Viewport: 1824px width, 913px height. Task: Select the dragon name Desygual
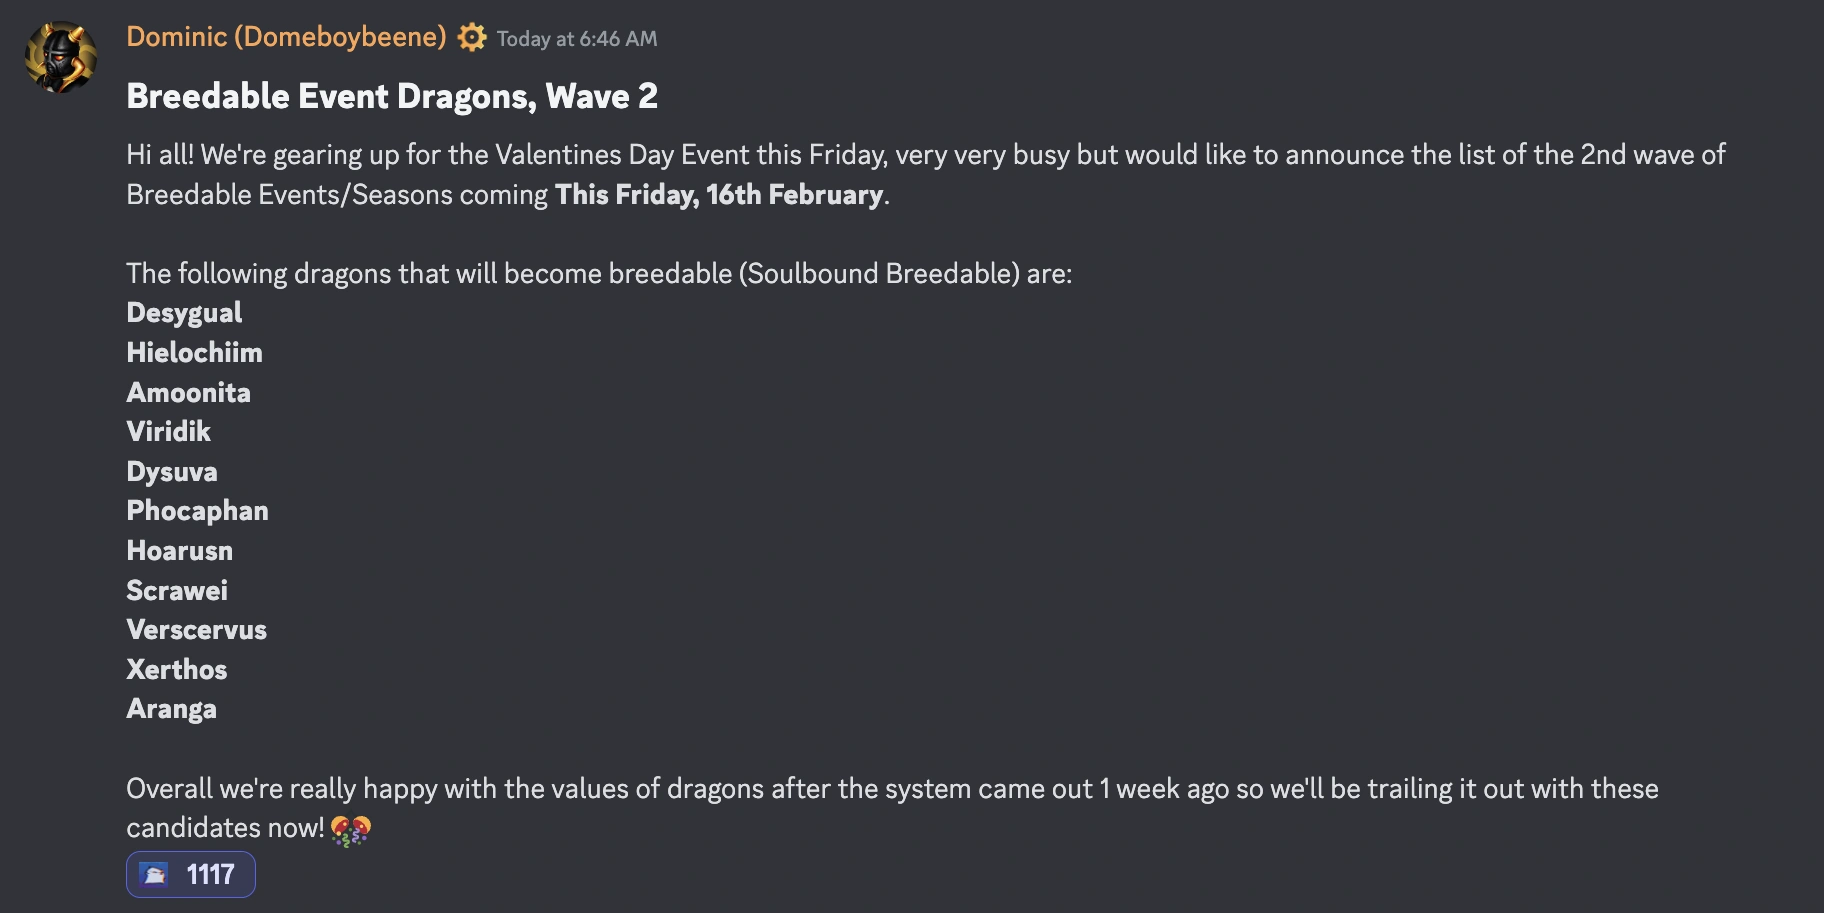coord(184,312)
